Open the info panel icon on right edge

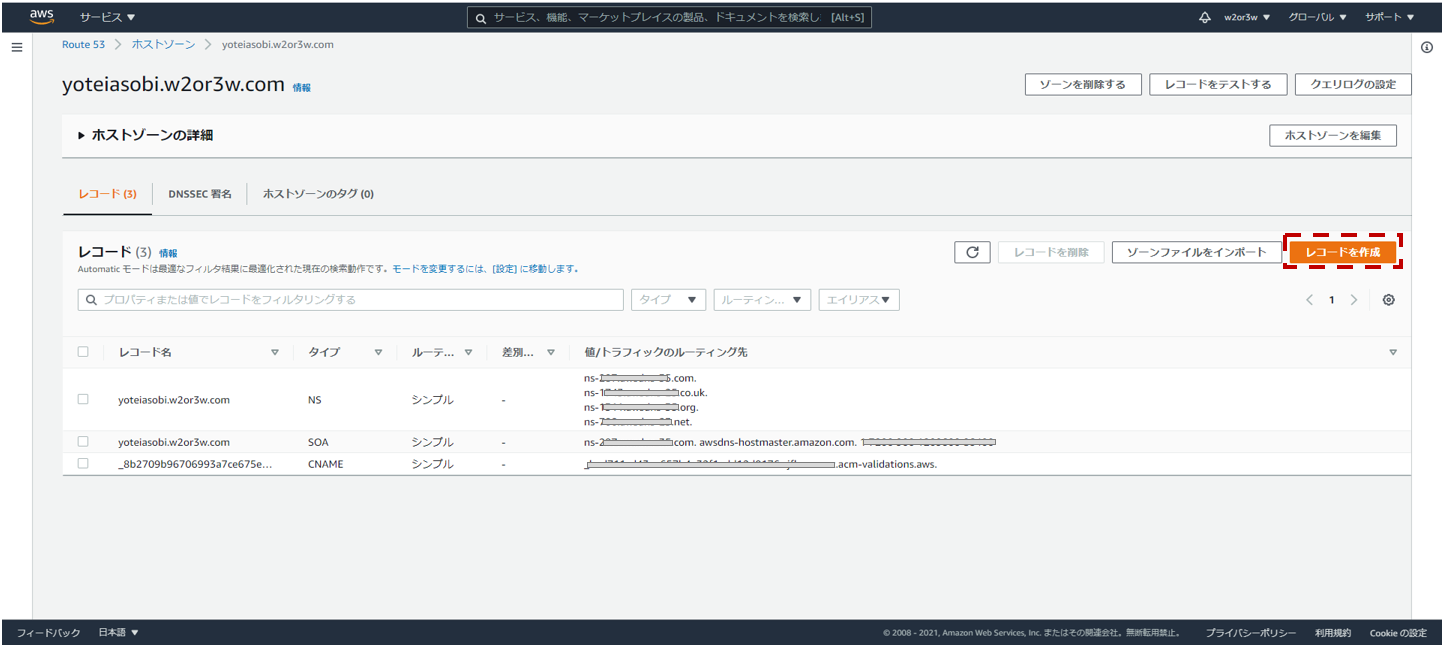1427,48
